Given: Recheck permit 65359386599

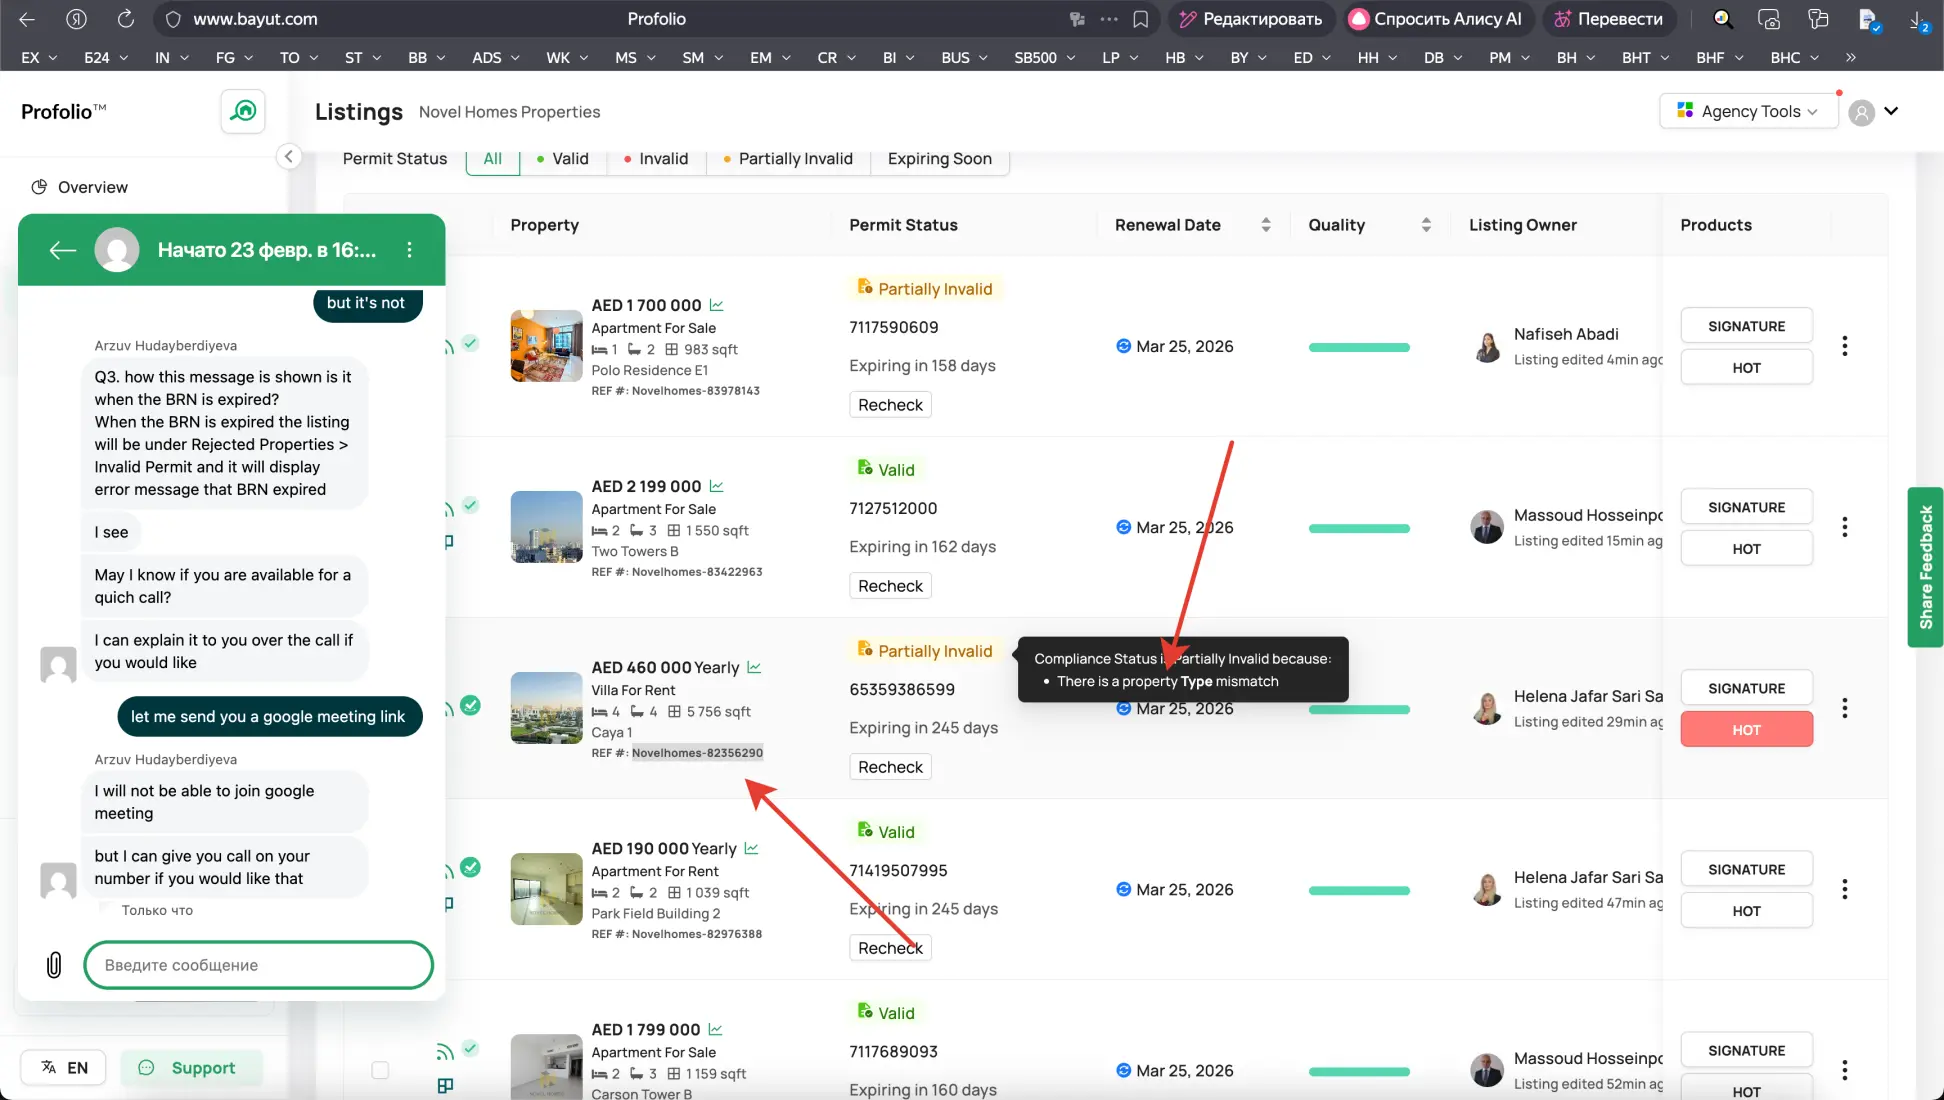Looking at the screenshot, I should (x=890, y=767).
